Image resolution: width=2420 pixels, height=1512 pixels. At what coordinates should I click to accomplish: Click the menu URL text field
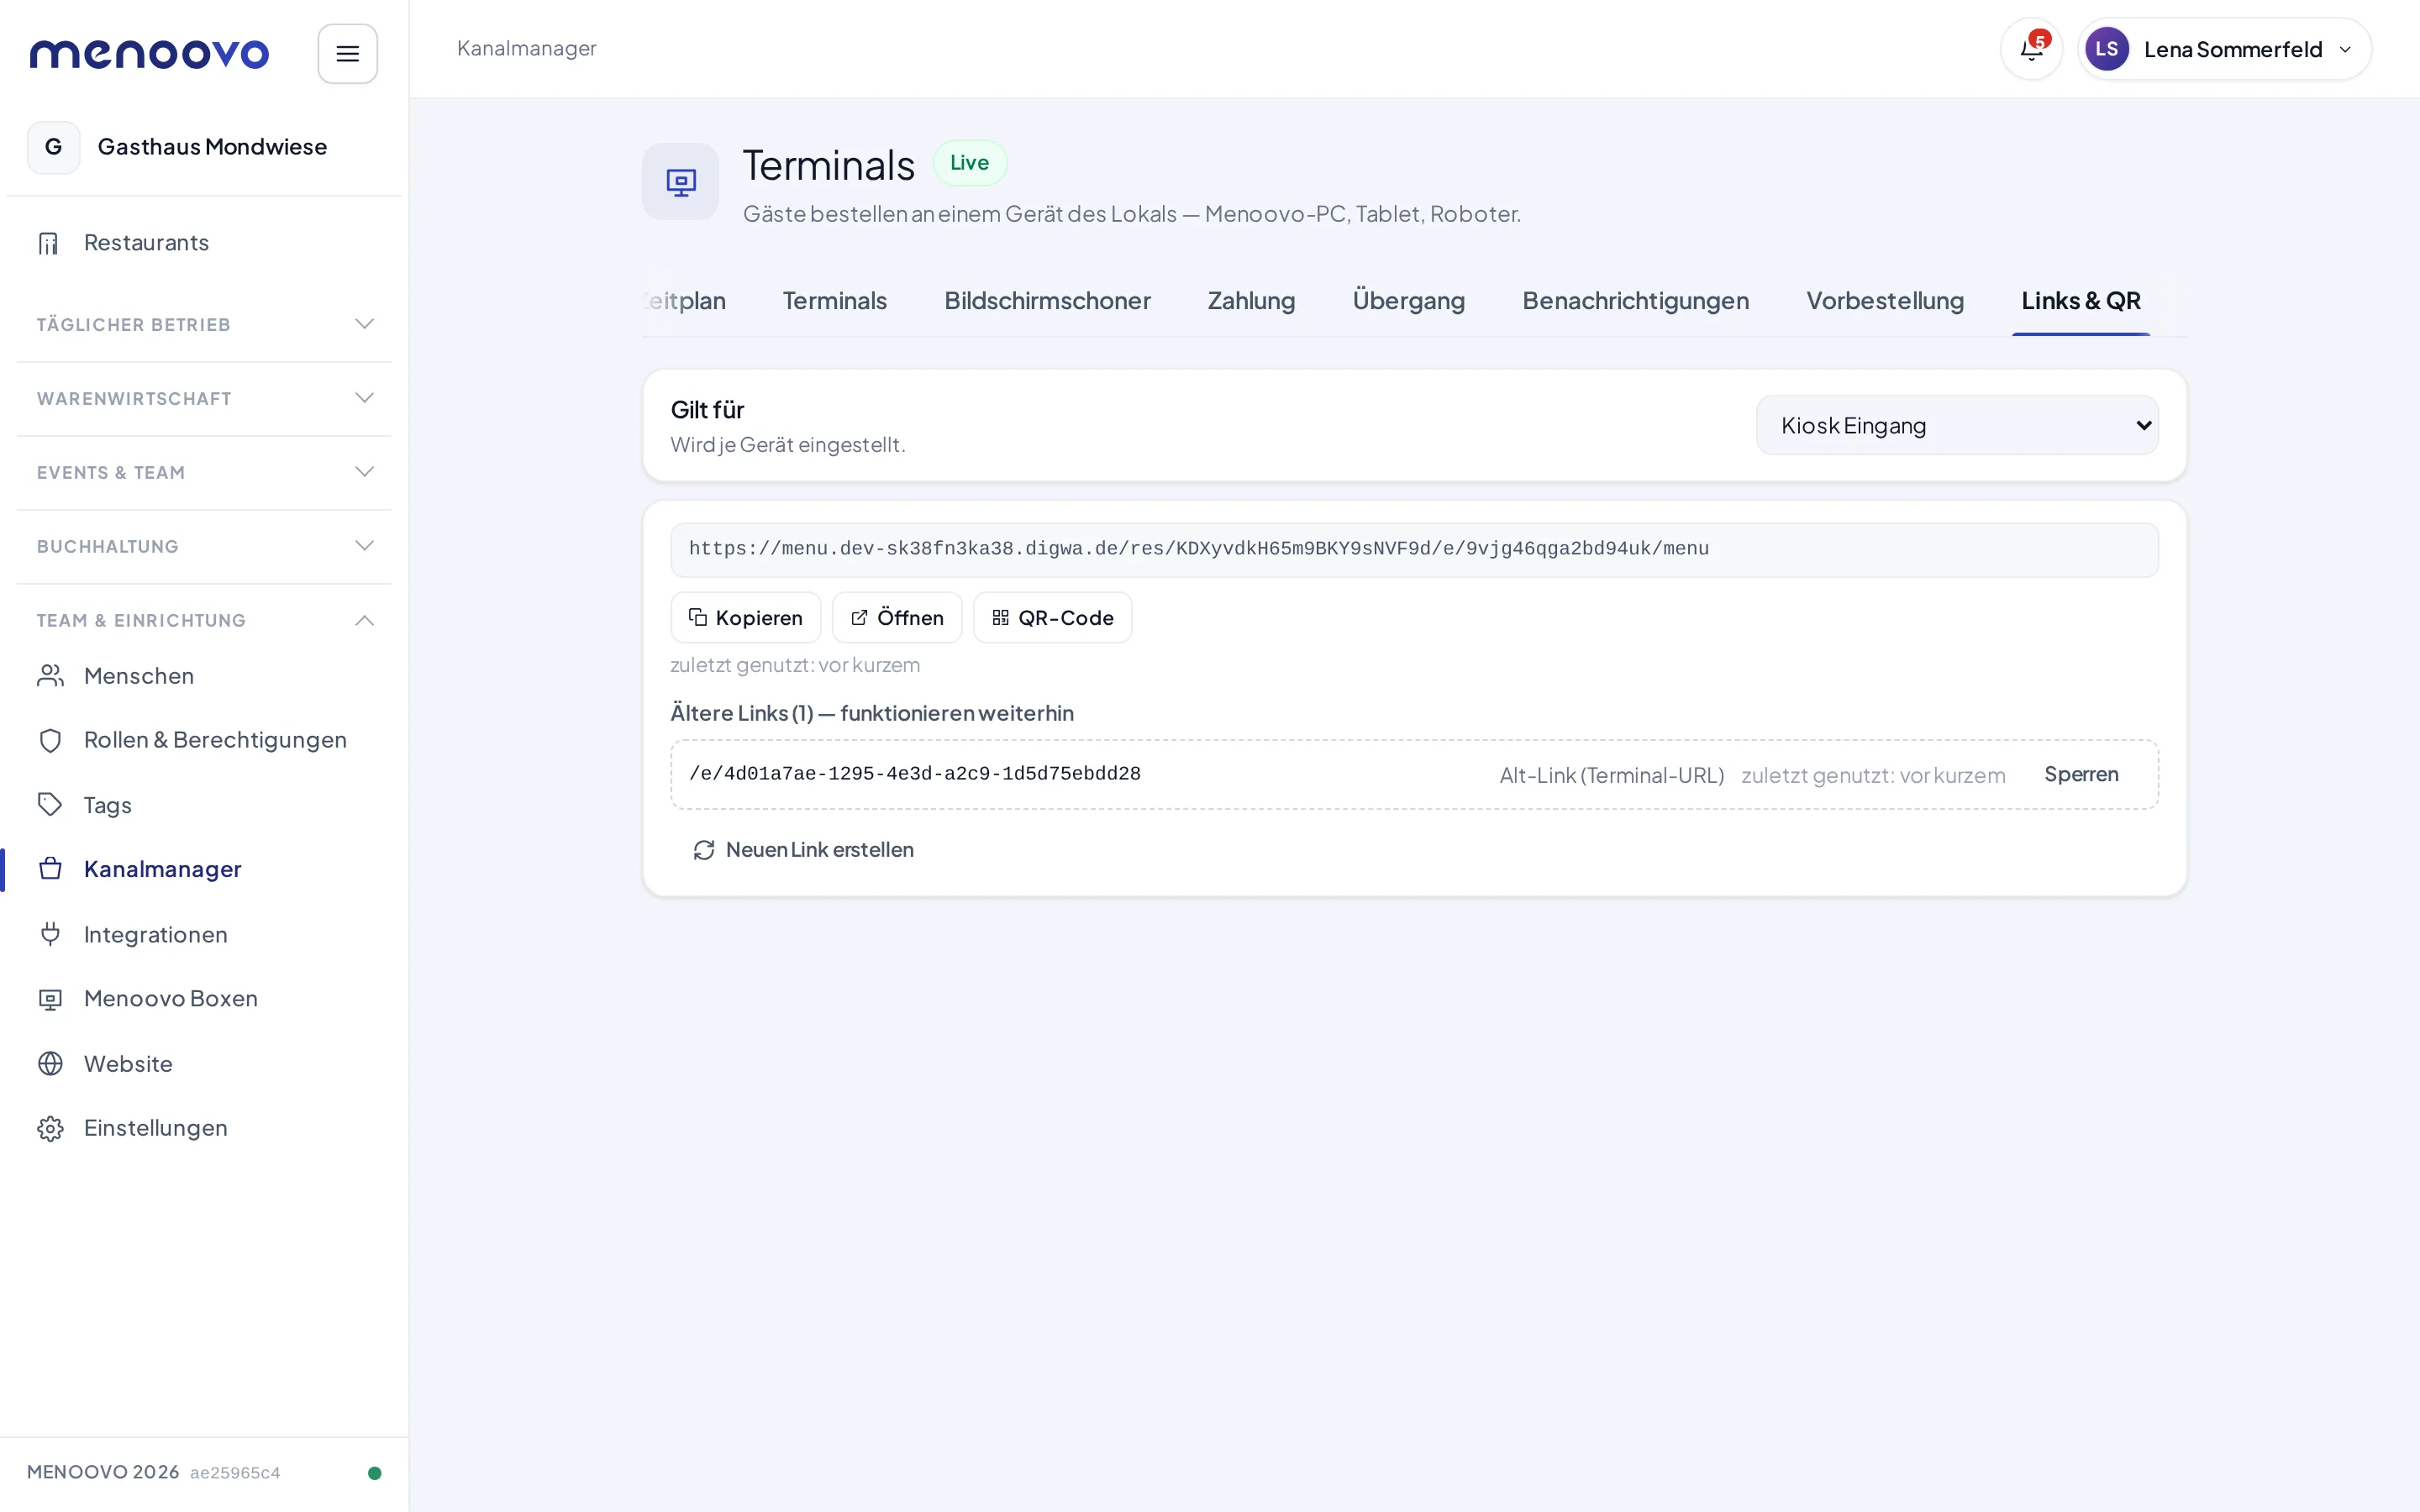(x=1414, y=549)
